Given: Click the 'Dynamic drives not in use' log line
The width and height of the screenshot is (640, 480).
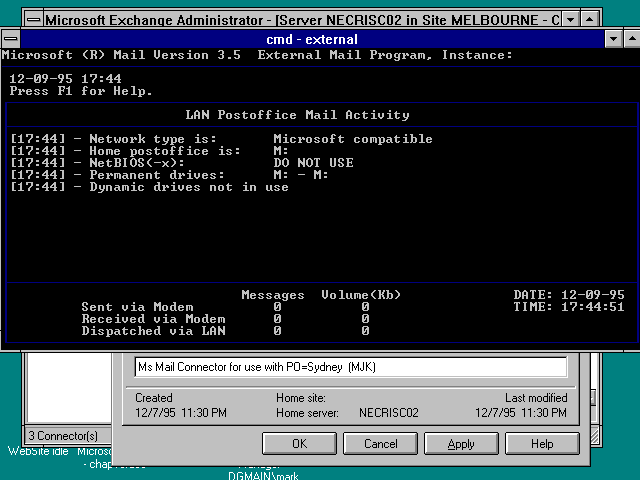Looking at the screenshot, I should pyautogui.click(x=189, y=187).
